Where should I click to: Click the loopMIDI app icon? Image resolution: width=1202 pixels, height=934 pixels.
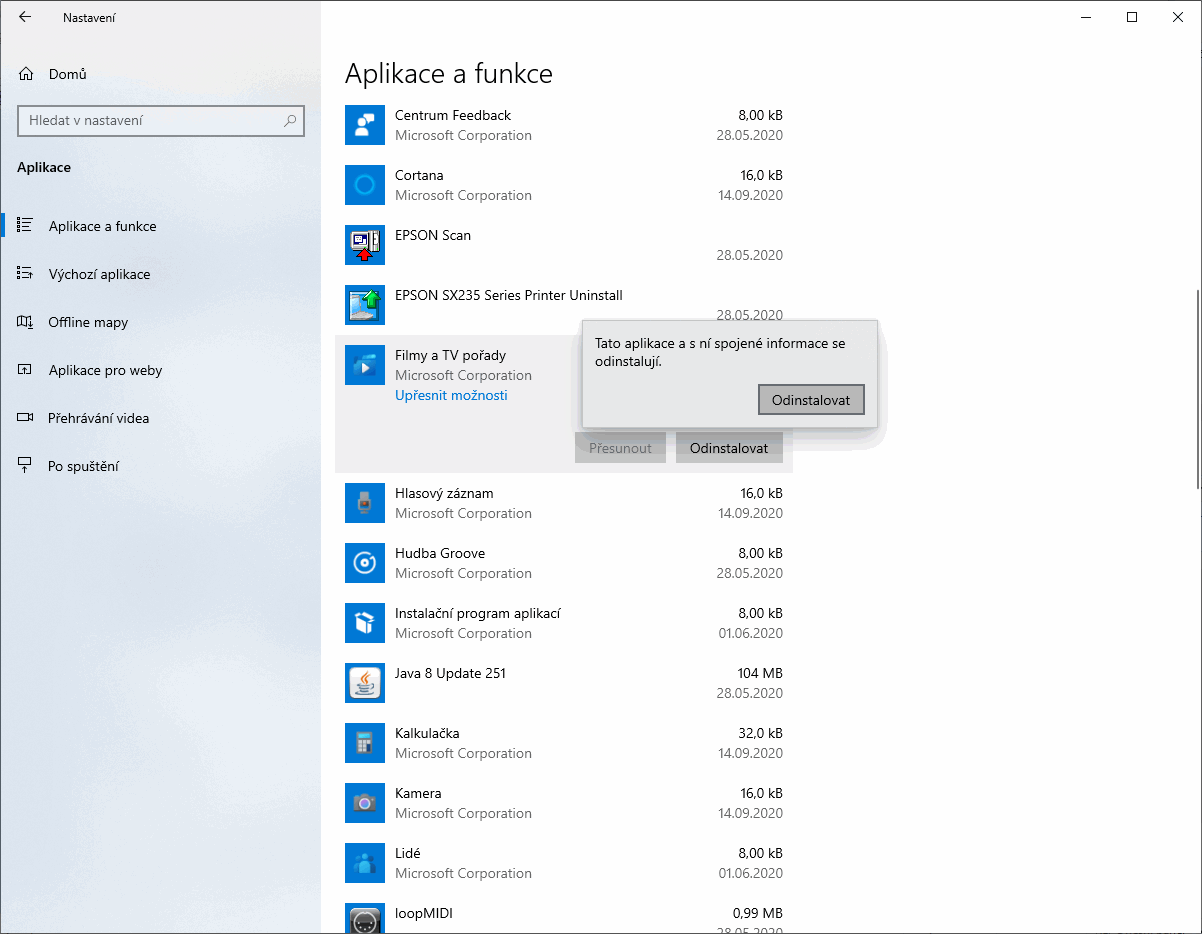[365, 919]
